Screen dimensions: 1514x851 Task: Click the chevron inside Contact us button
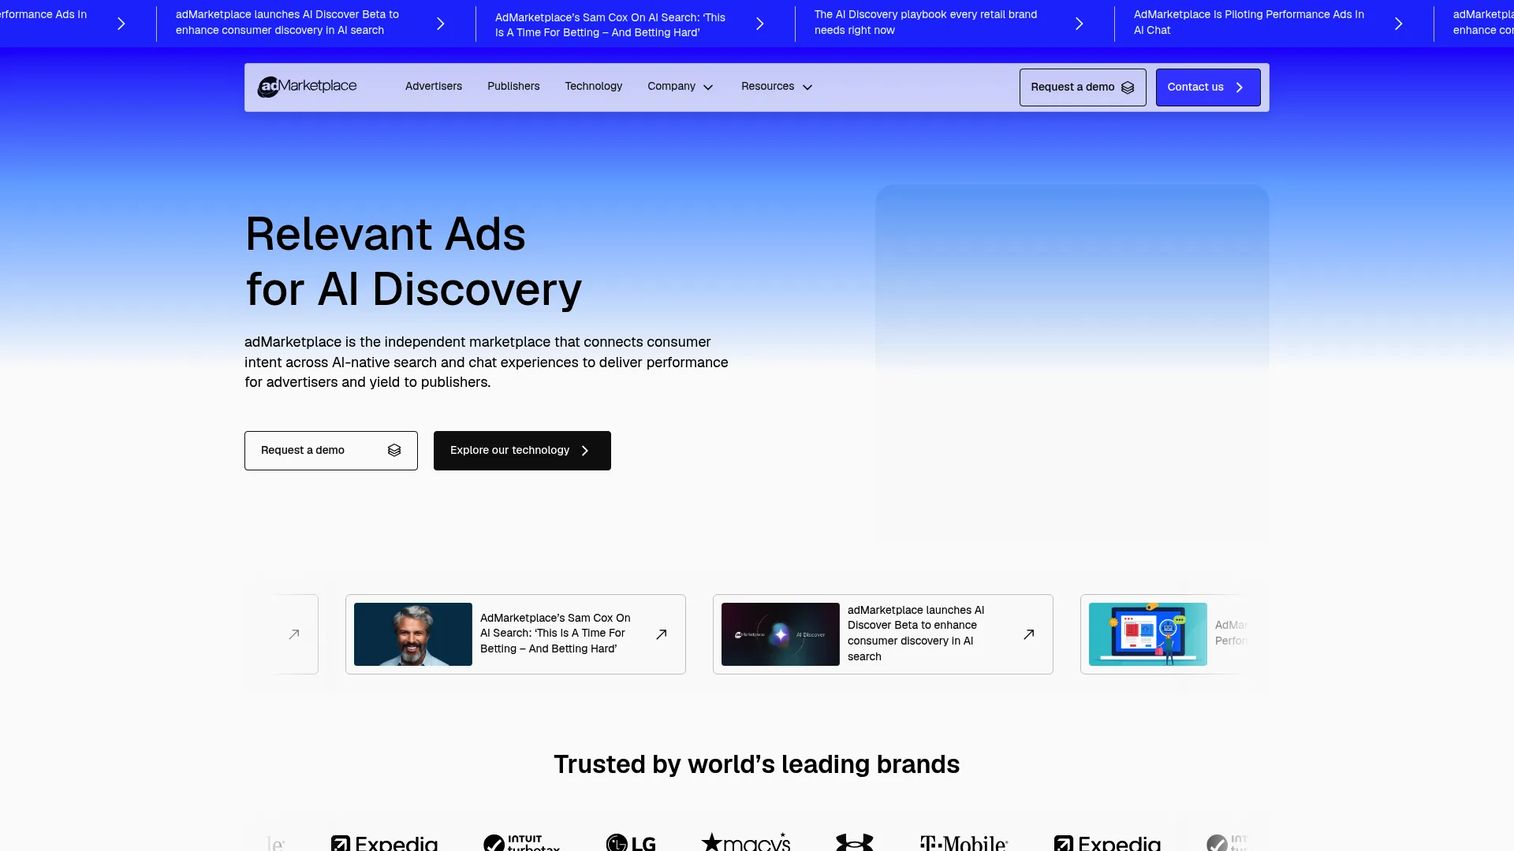(1239, 87)
